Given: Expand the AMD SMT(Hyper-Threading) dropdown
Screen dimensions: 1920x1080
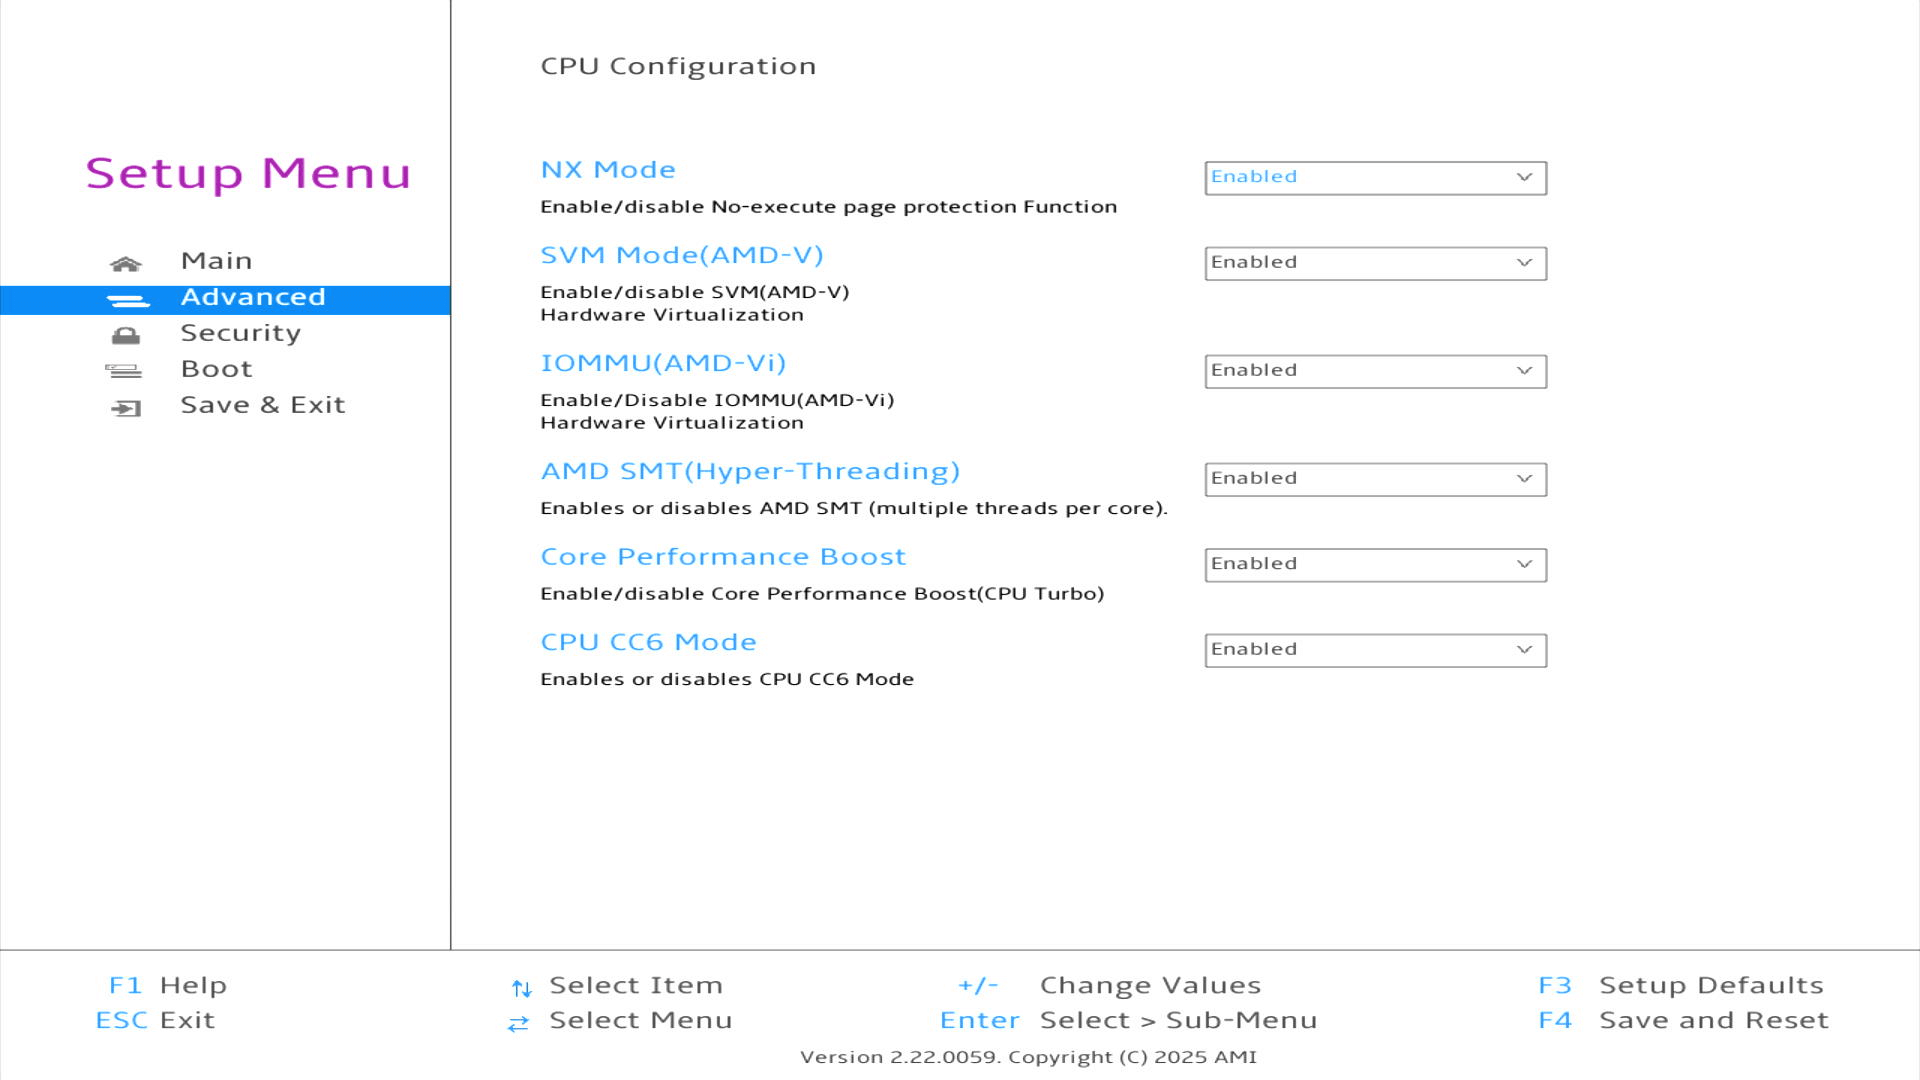Looking at the screenshot, I should coord(1375,479).
